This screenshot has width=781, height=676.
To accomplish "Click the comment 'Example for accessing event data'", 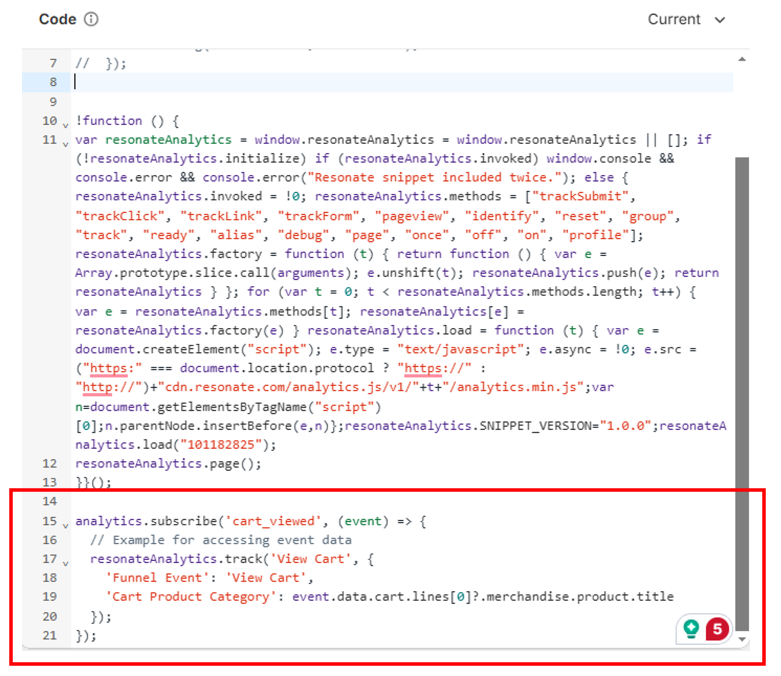I will pos(232,540).
